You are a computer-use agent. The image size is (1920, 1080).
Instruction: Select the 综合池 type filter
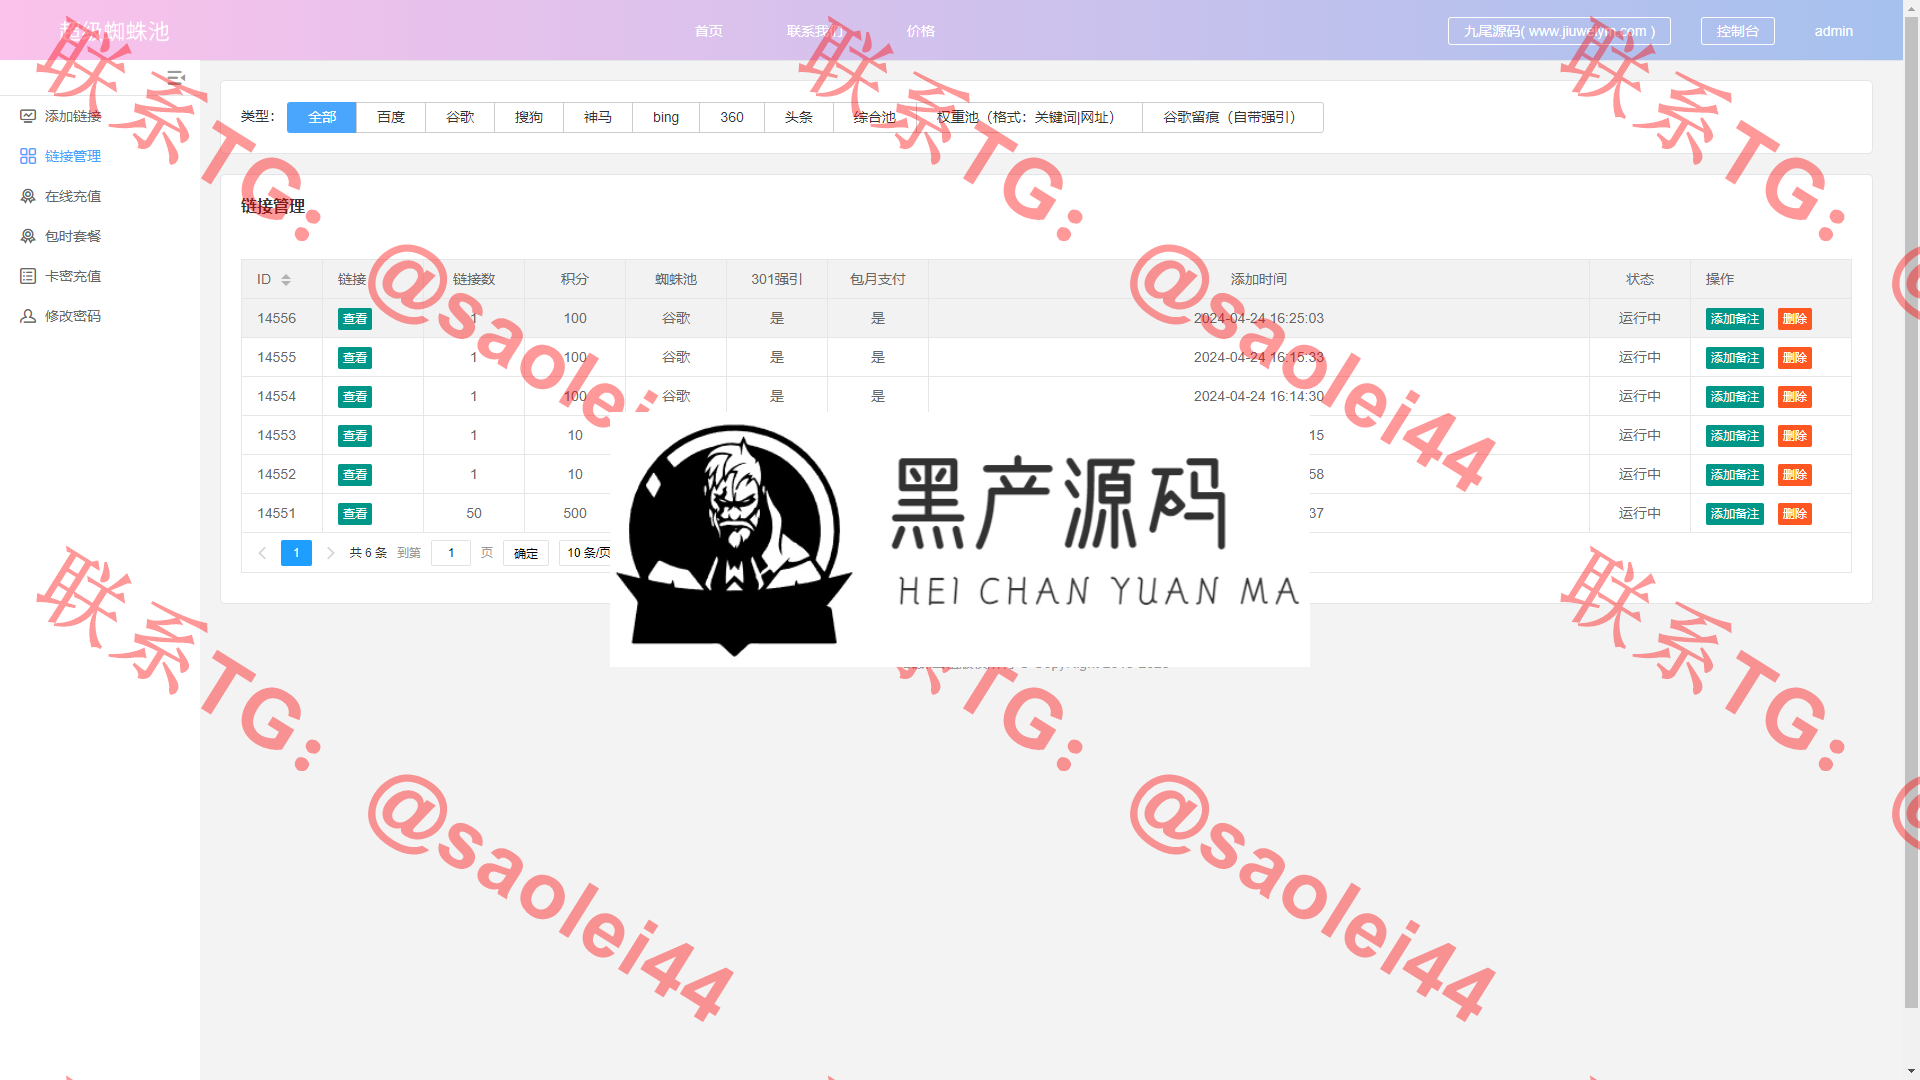[875, 117]
